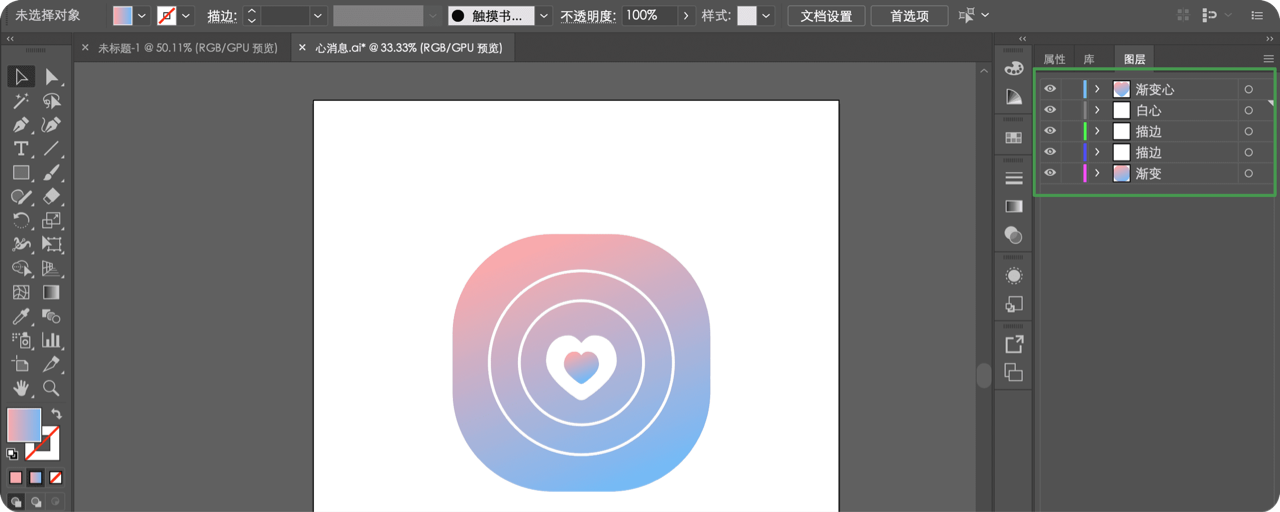Open the Layers panel flyout menu
Viewport: 1280px width, 512px height.
pyautogui.click(x=1268, y=59)
